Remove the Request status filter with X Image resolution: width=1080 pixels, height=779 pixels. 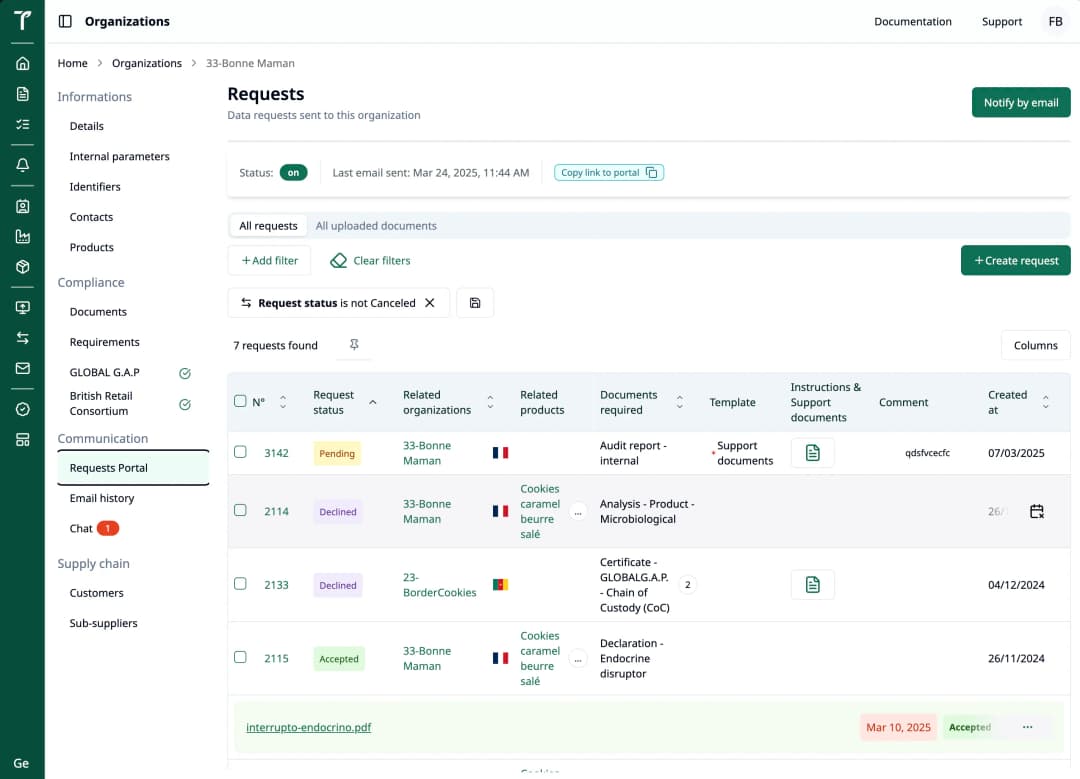pos(430,303)
